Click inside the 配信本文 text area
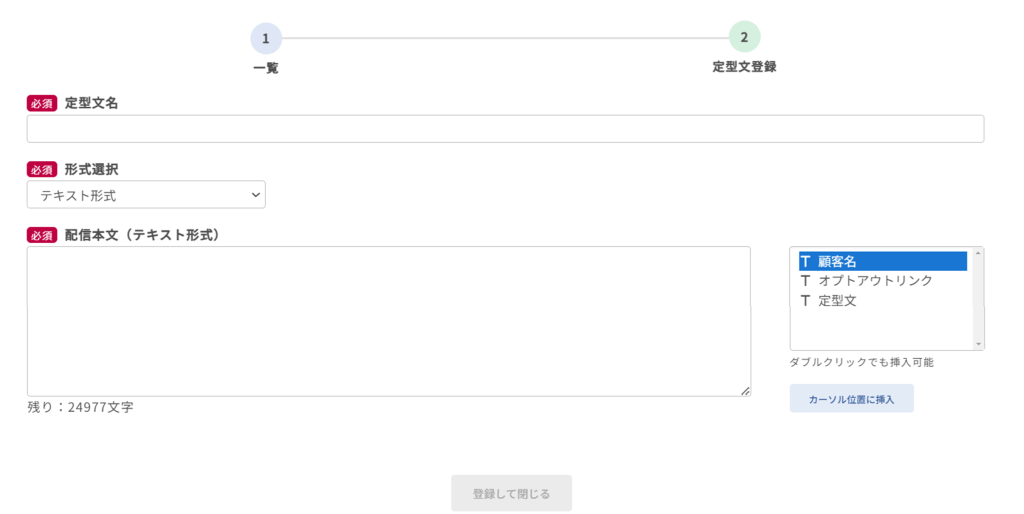The height and width of the screenshot is (514, 1024). (x=388, y=321)
